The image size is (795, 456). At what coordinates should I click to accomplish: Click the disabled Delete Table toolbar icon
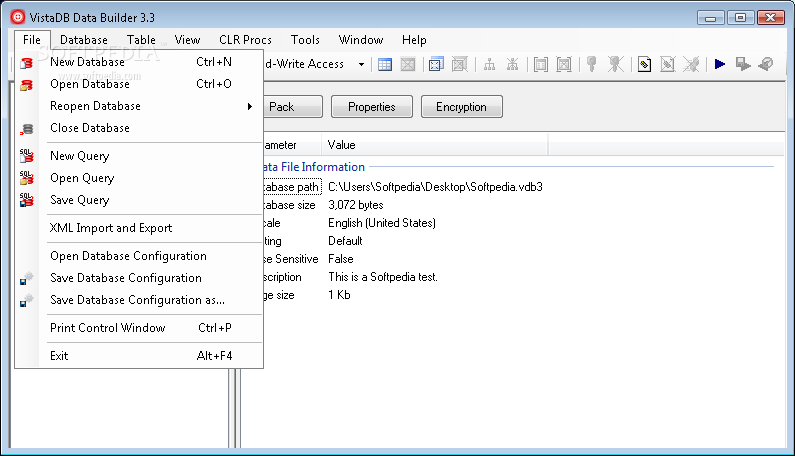point(408,64)
